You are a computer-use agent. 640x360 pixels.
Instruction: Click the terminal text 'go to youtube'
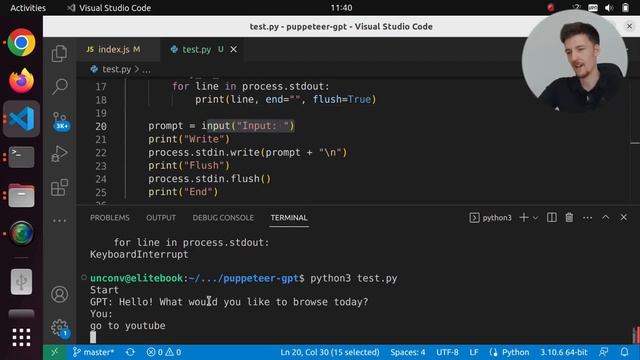128,326
